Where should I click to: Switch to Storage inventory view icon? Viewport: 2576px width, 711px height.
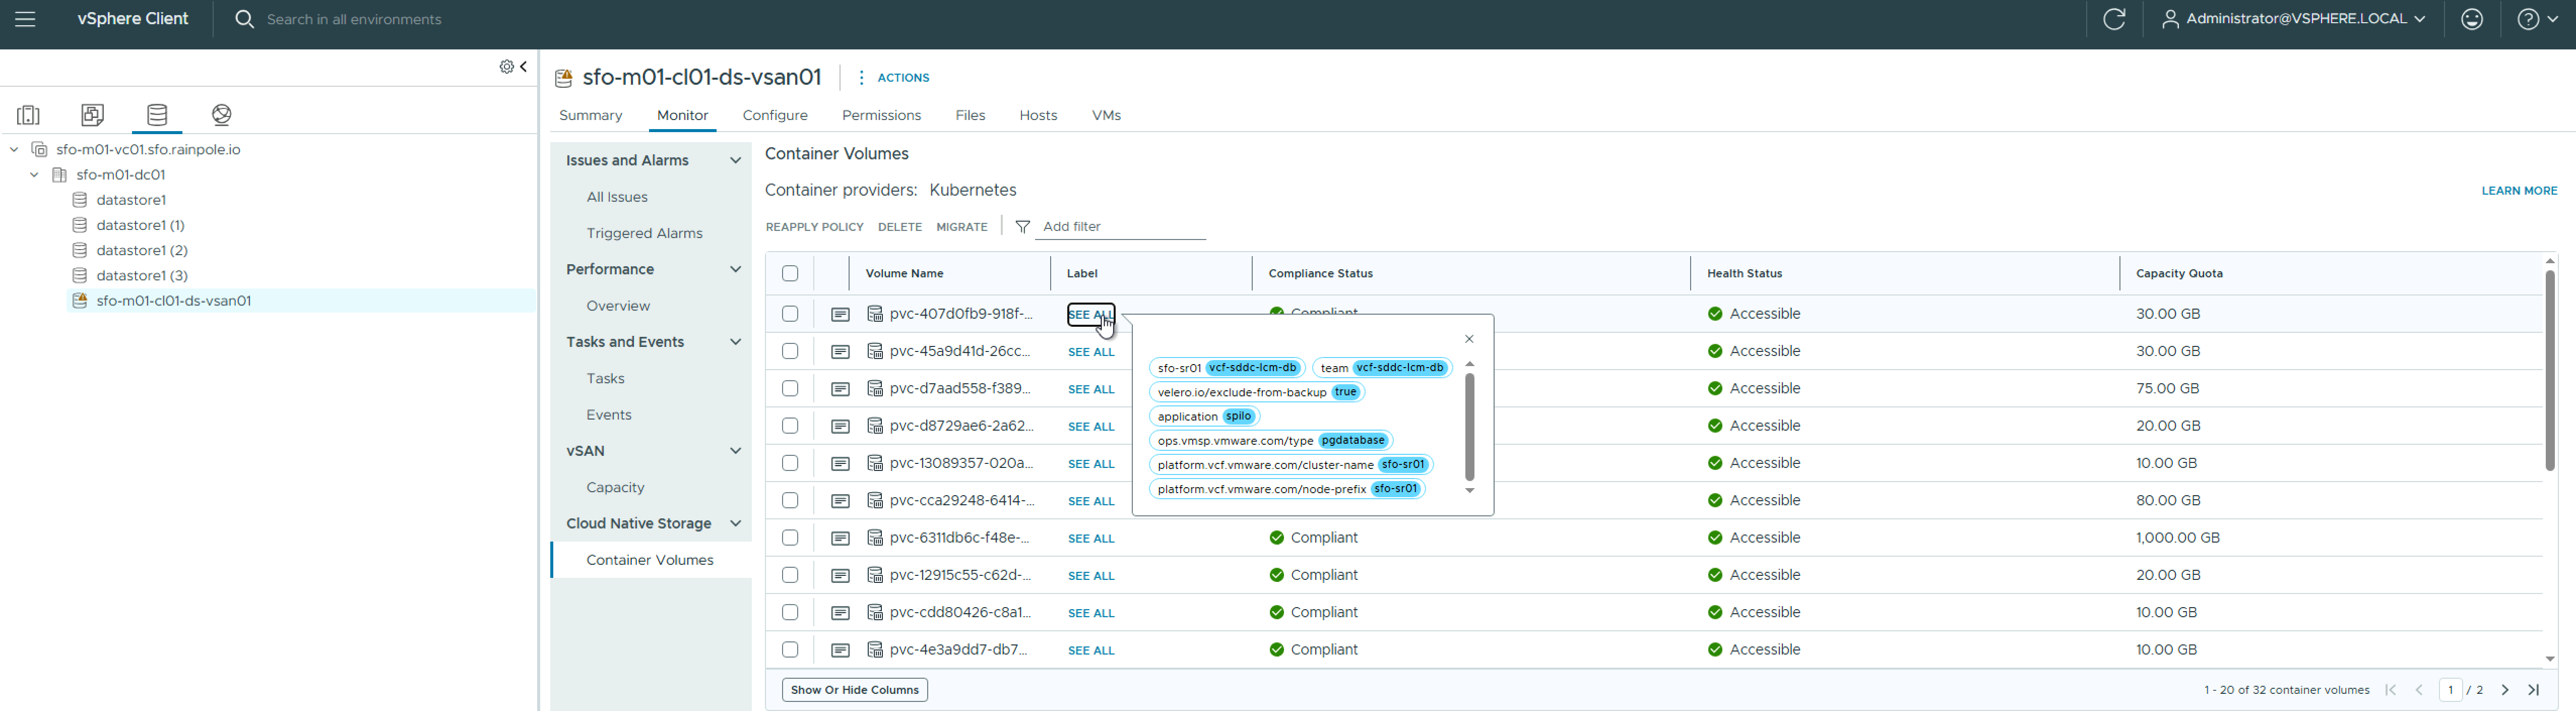coord(157,115)
